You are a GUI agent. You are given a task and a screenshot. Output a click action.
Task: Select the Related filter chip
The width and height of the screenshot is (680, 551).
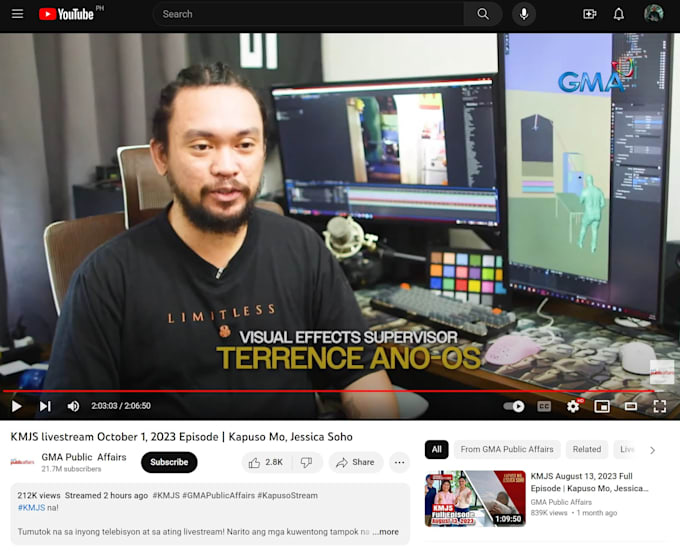[x=587, y=450]
